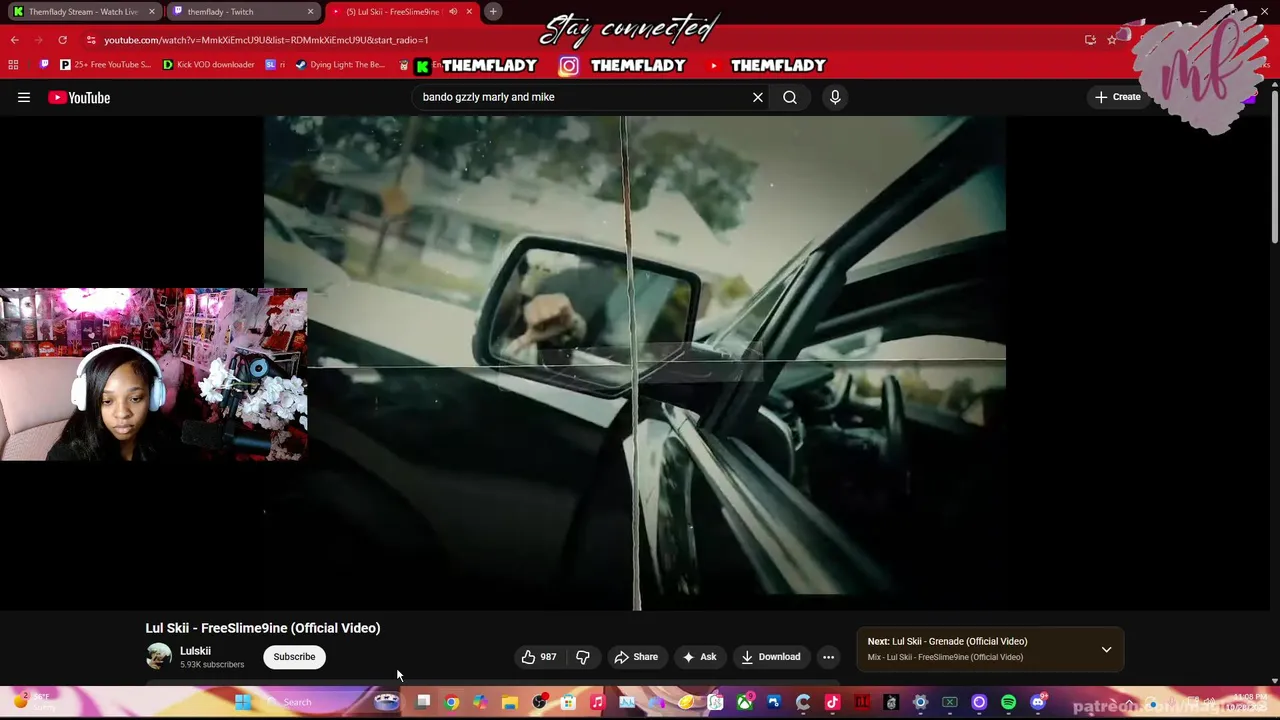Mute the YouTube tab via speaker icon
1280x720 pixels.
452,11
